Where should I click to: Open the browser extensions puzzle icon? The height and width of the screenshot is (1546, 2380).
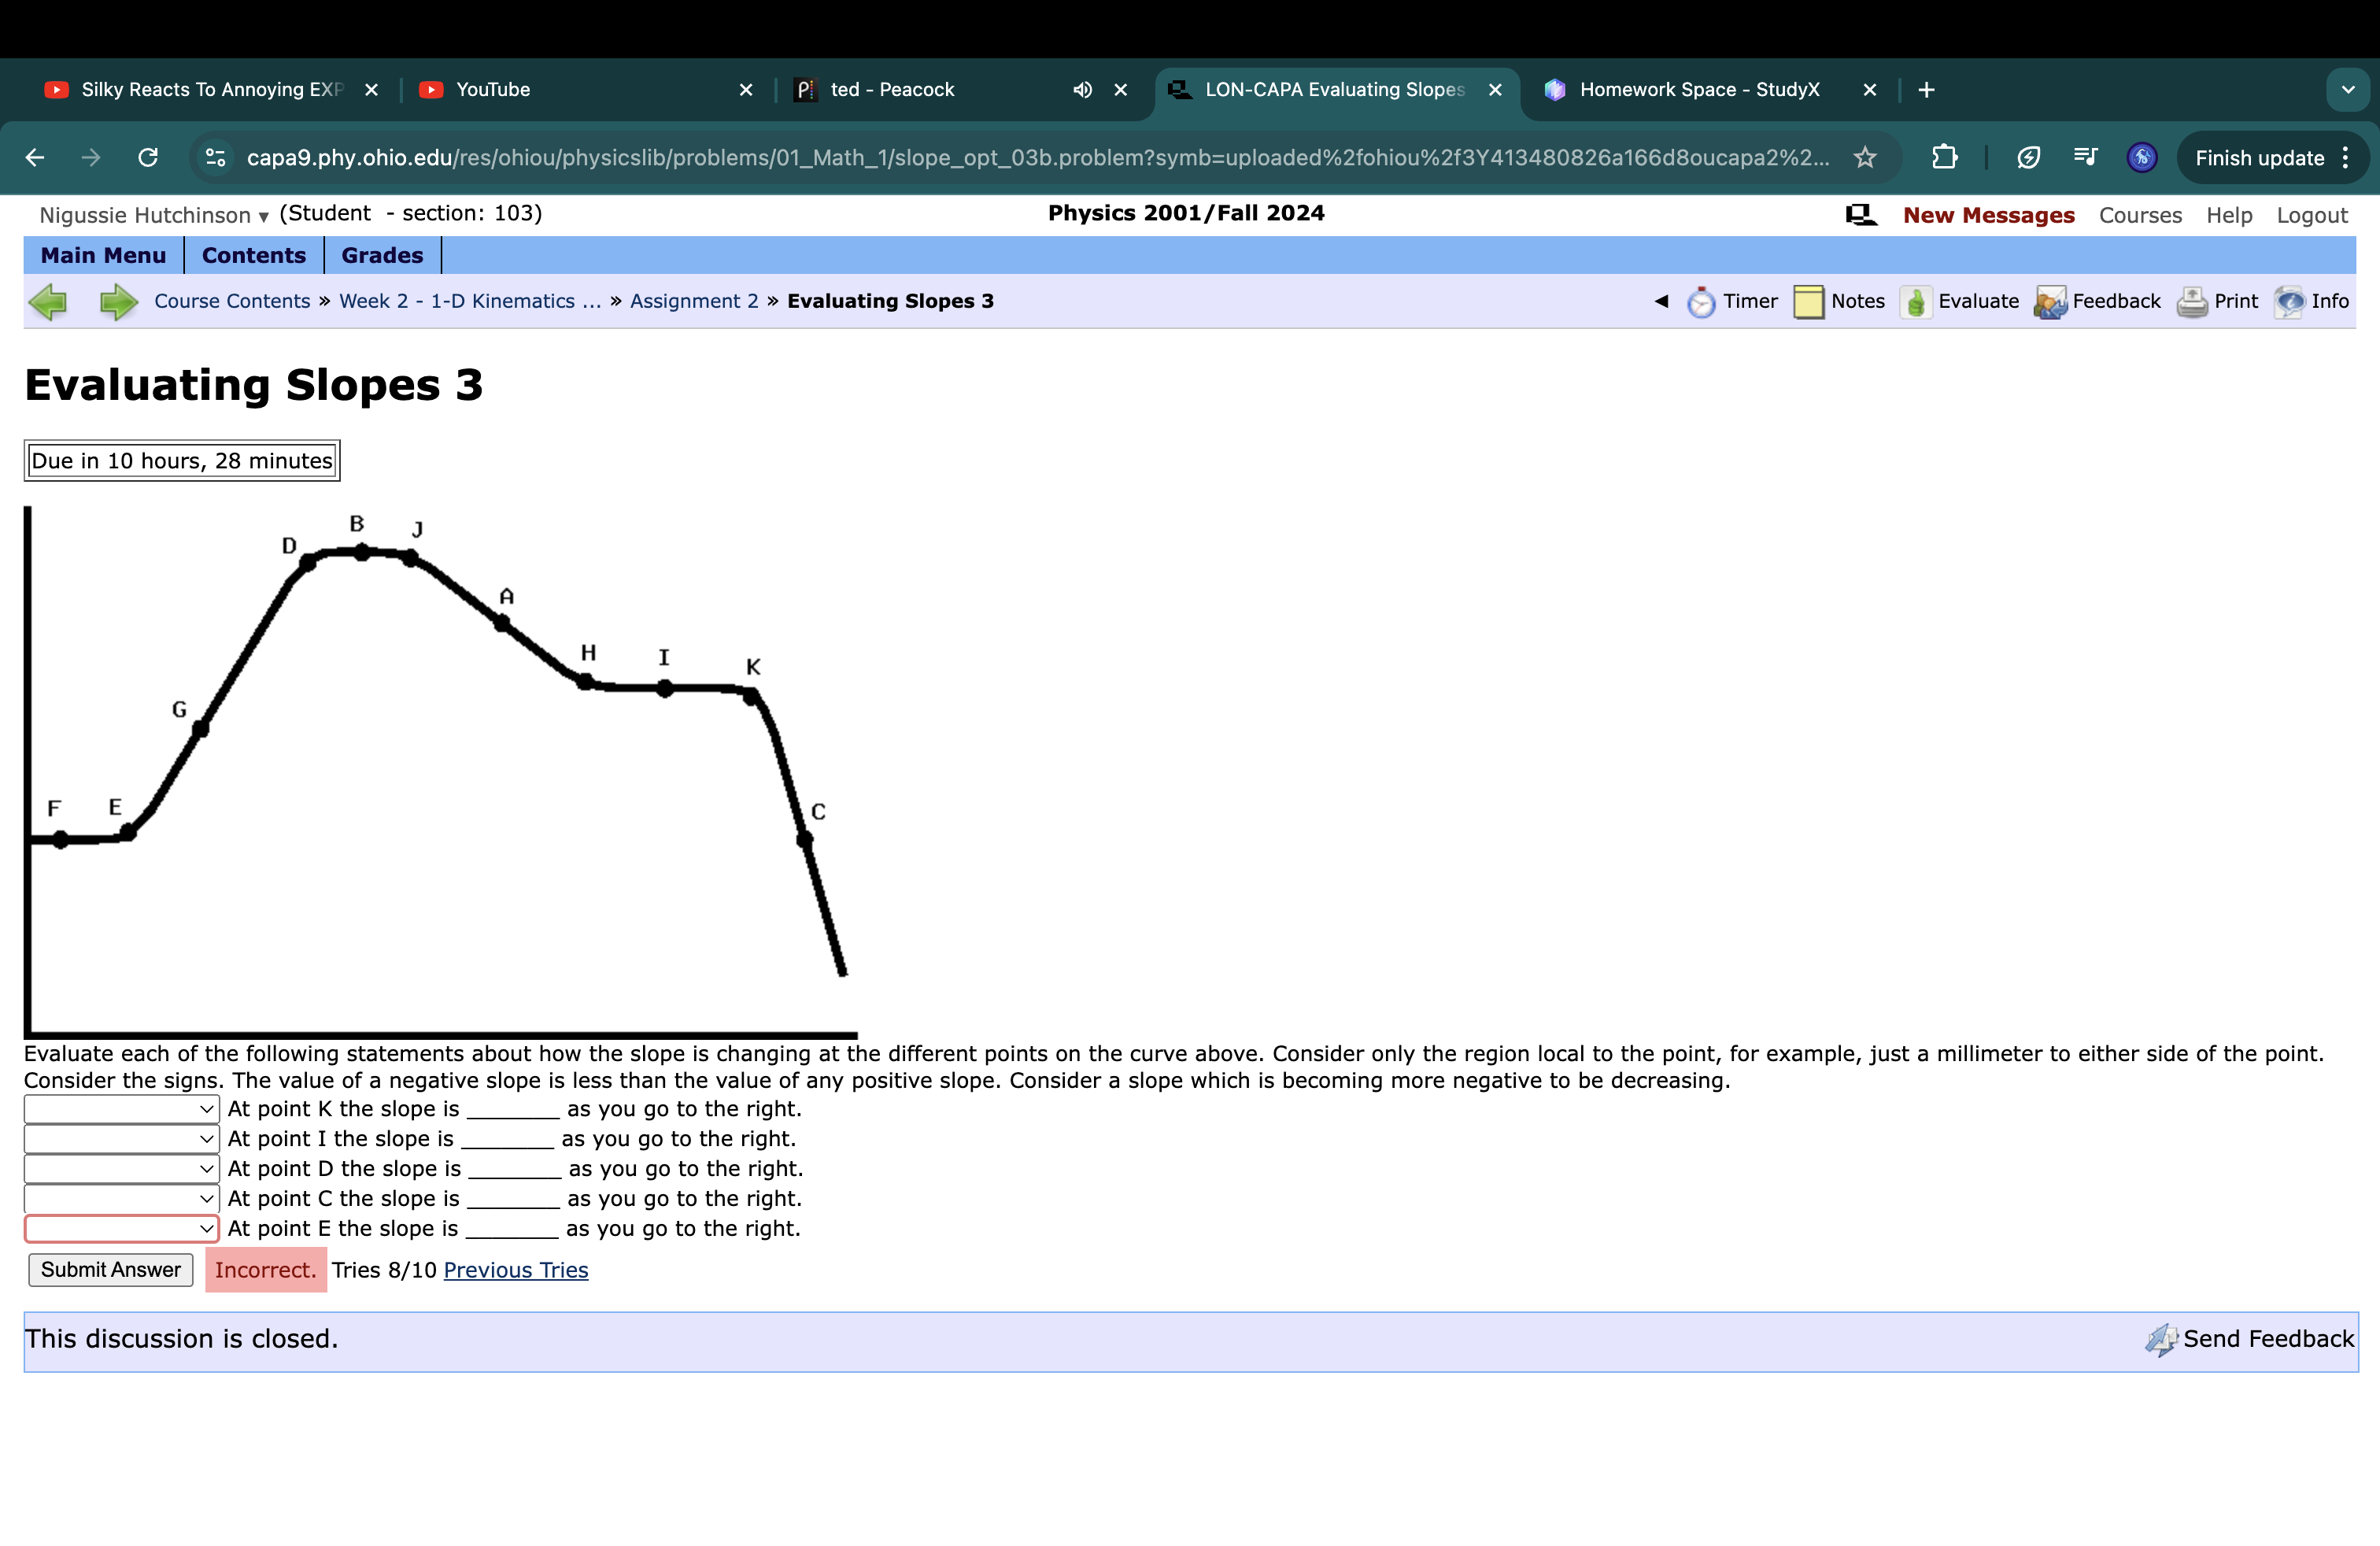tap(1944, 158)
